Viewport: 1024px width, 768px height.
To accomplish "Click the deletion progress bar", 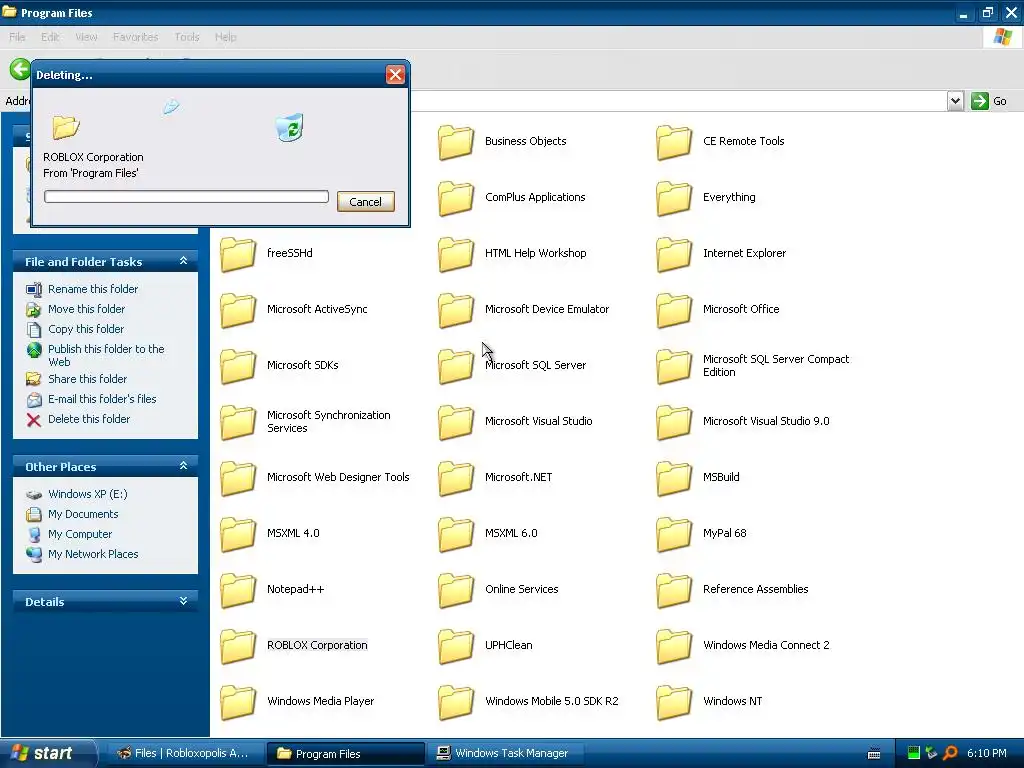I will 186,197.
